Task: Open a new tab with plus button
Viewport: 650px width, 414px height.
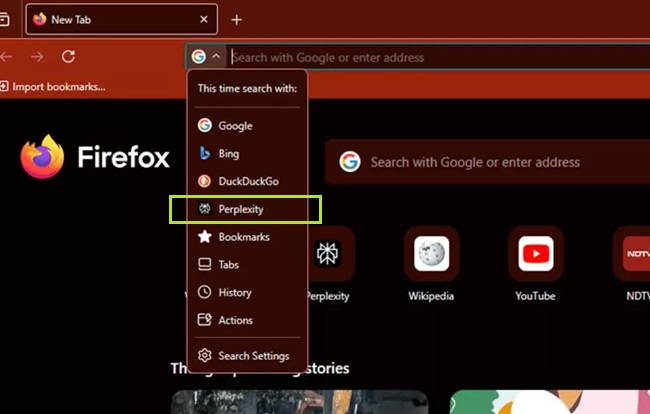Action: click(x=236, y=19)
